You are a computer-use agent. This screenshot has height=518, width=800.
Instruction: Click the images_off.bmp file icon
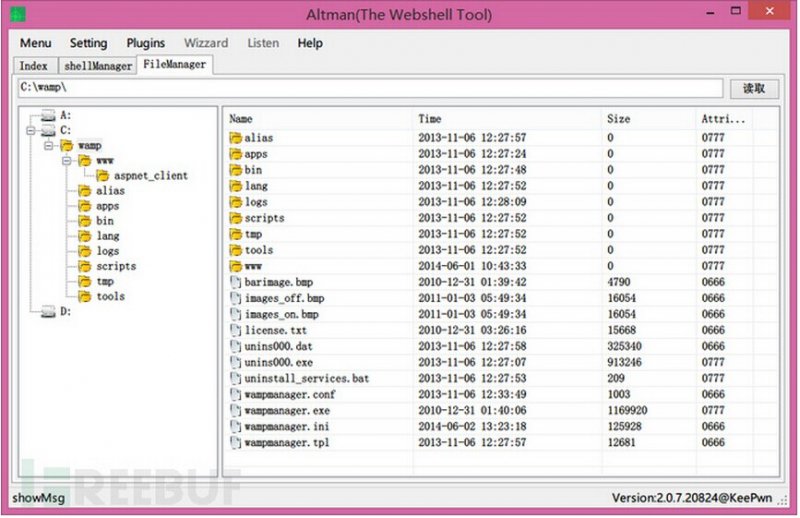(236, 299)
